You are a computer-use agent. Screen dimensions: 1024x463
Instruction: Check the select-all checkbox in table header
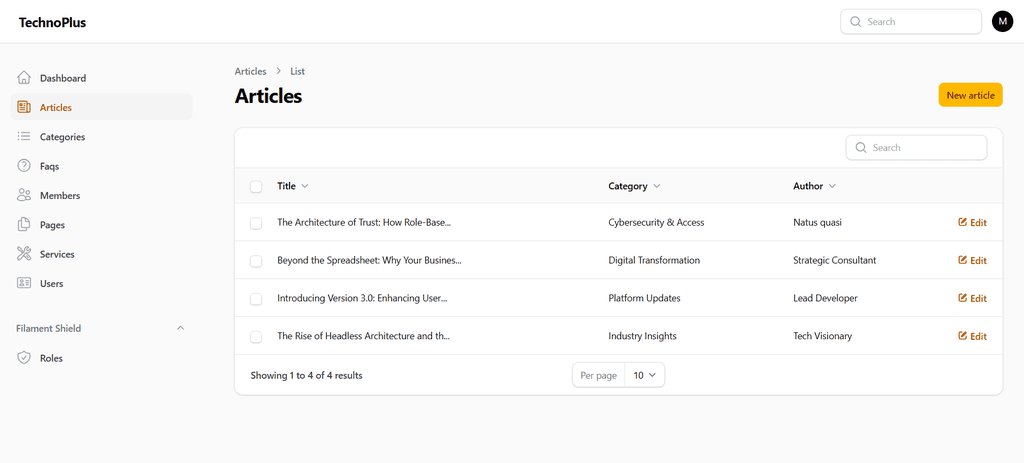pyautogui.click(x=256, y=187)
